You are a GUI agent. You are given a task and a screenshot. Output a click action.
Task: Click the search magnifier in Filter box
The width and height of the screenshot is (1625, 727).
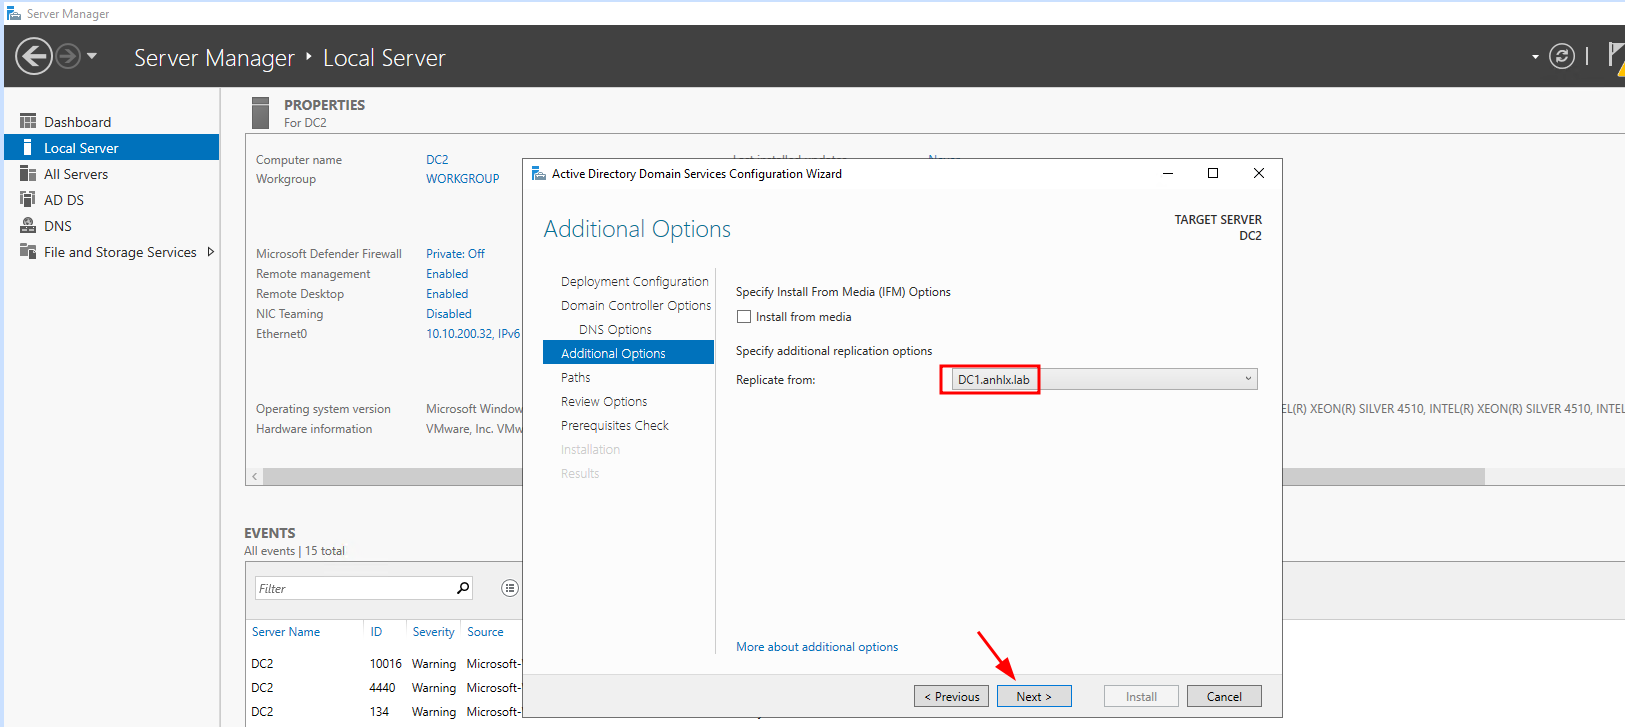(463, 588)
